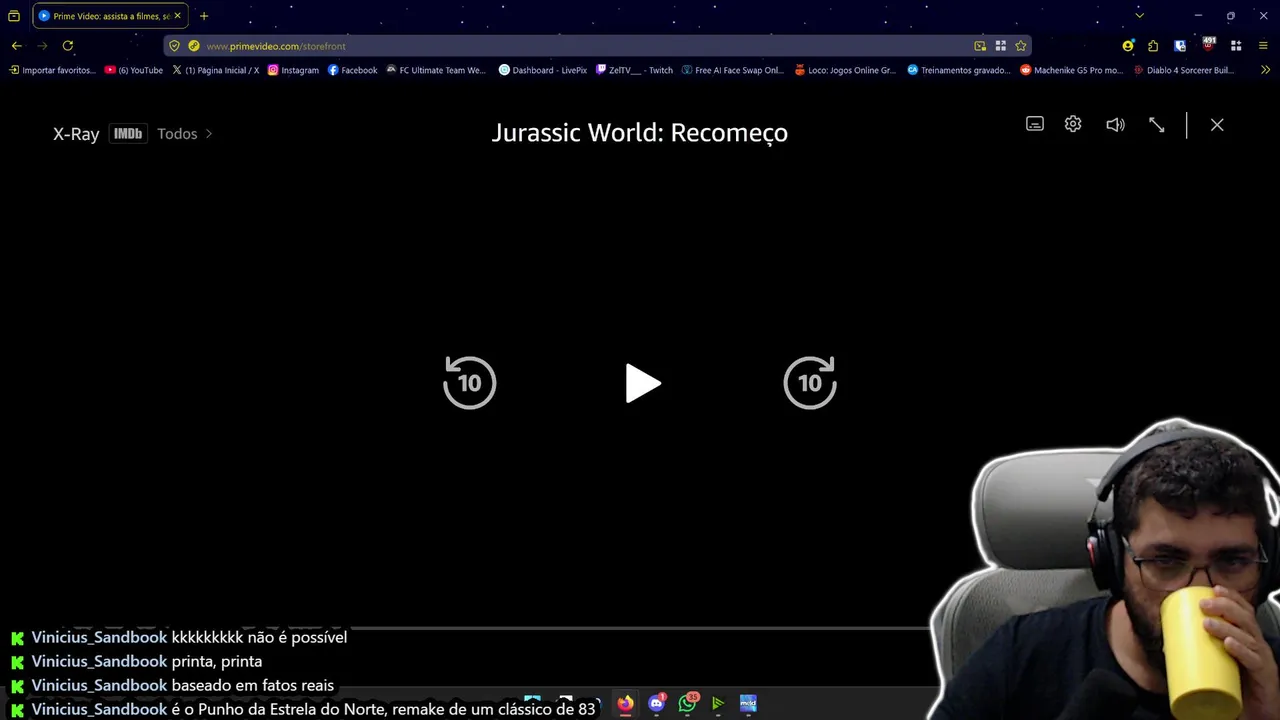Close the Prime Video tab
The image size is (1280, 720).
(x=178, y=16)
